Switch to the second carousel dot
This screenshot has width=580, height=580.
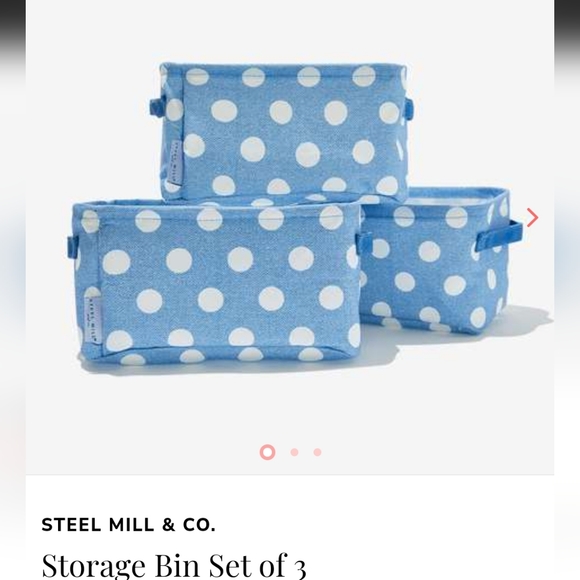point(294,452)
